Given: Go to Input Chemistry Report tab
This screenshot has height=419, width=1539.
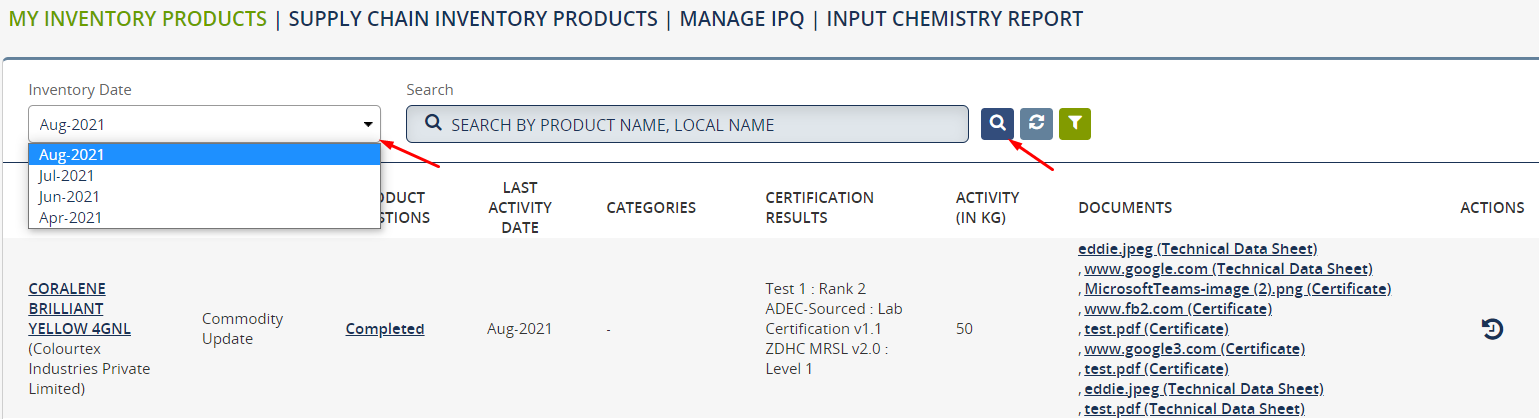Looking at the screenshot, I should 954,19.
